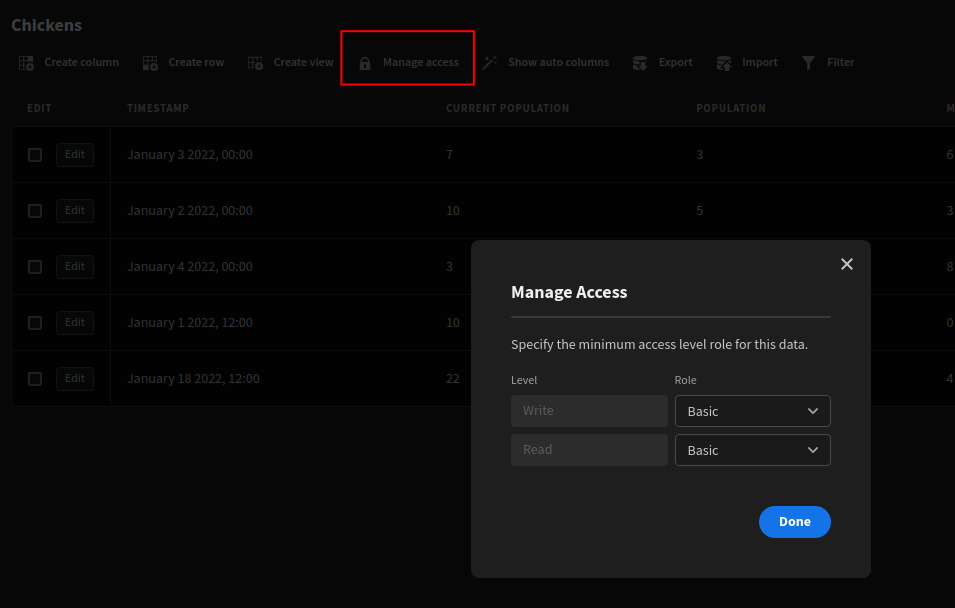Image resolution: width=955 pixels, height=608 pixels.
Task: Click the Filter label
Action: click(x=840, y=62)
